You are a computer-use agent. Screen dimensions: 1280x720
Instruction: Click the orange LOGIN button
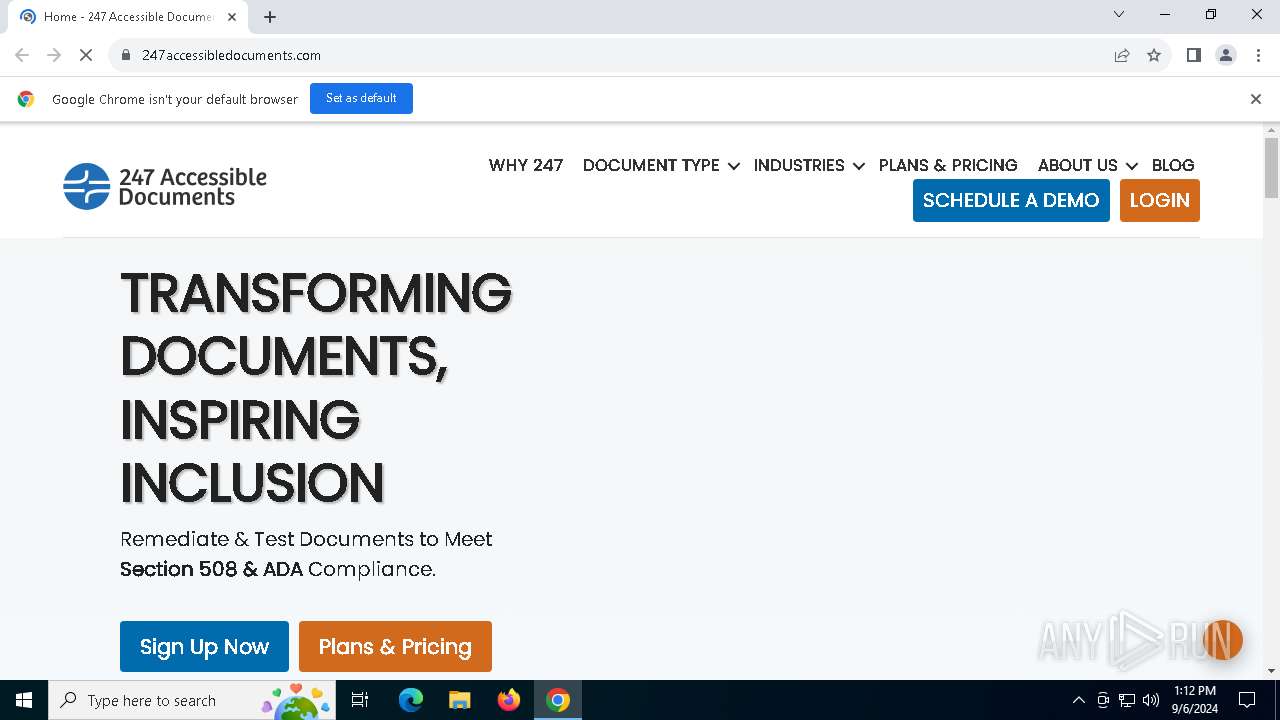click(1160, 200)
